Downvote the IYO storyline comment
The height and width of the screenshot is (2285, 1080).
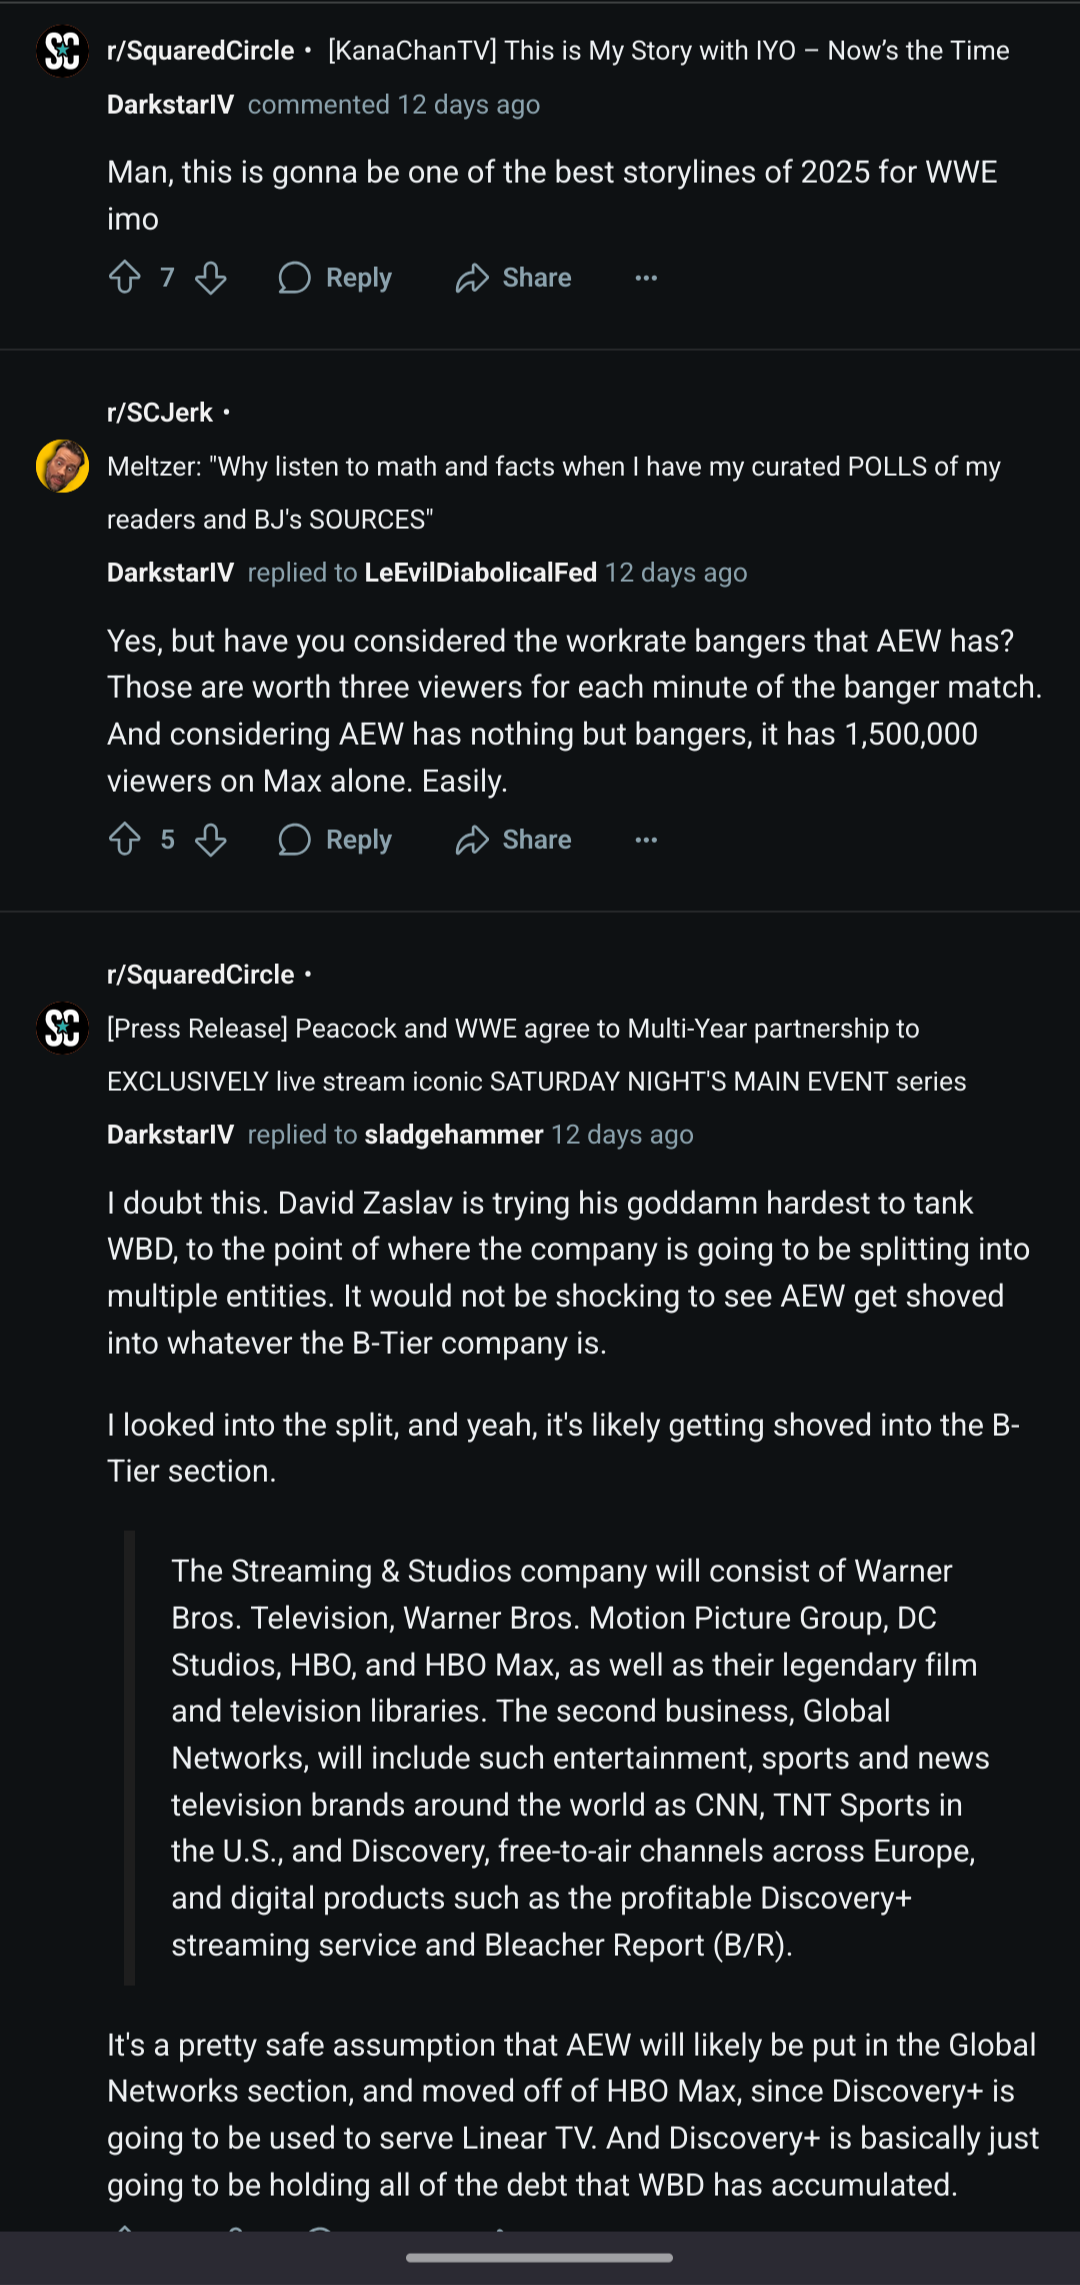[x=210, y=277]
